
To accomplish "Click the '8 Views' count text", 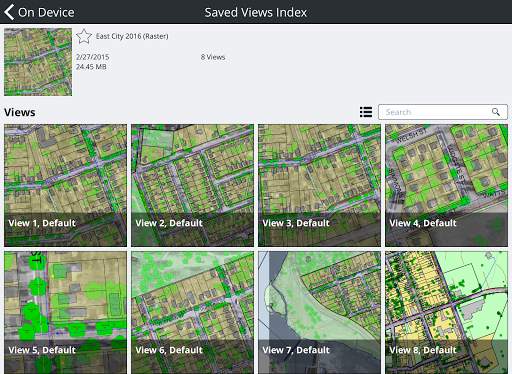I will tap(213, 57).
